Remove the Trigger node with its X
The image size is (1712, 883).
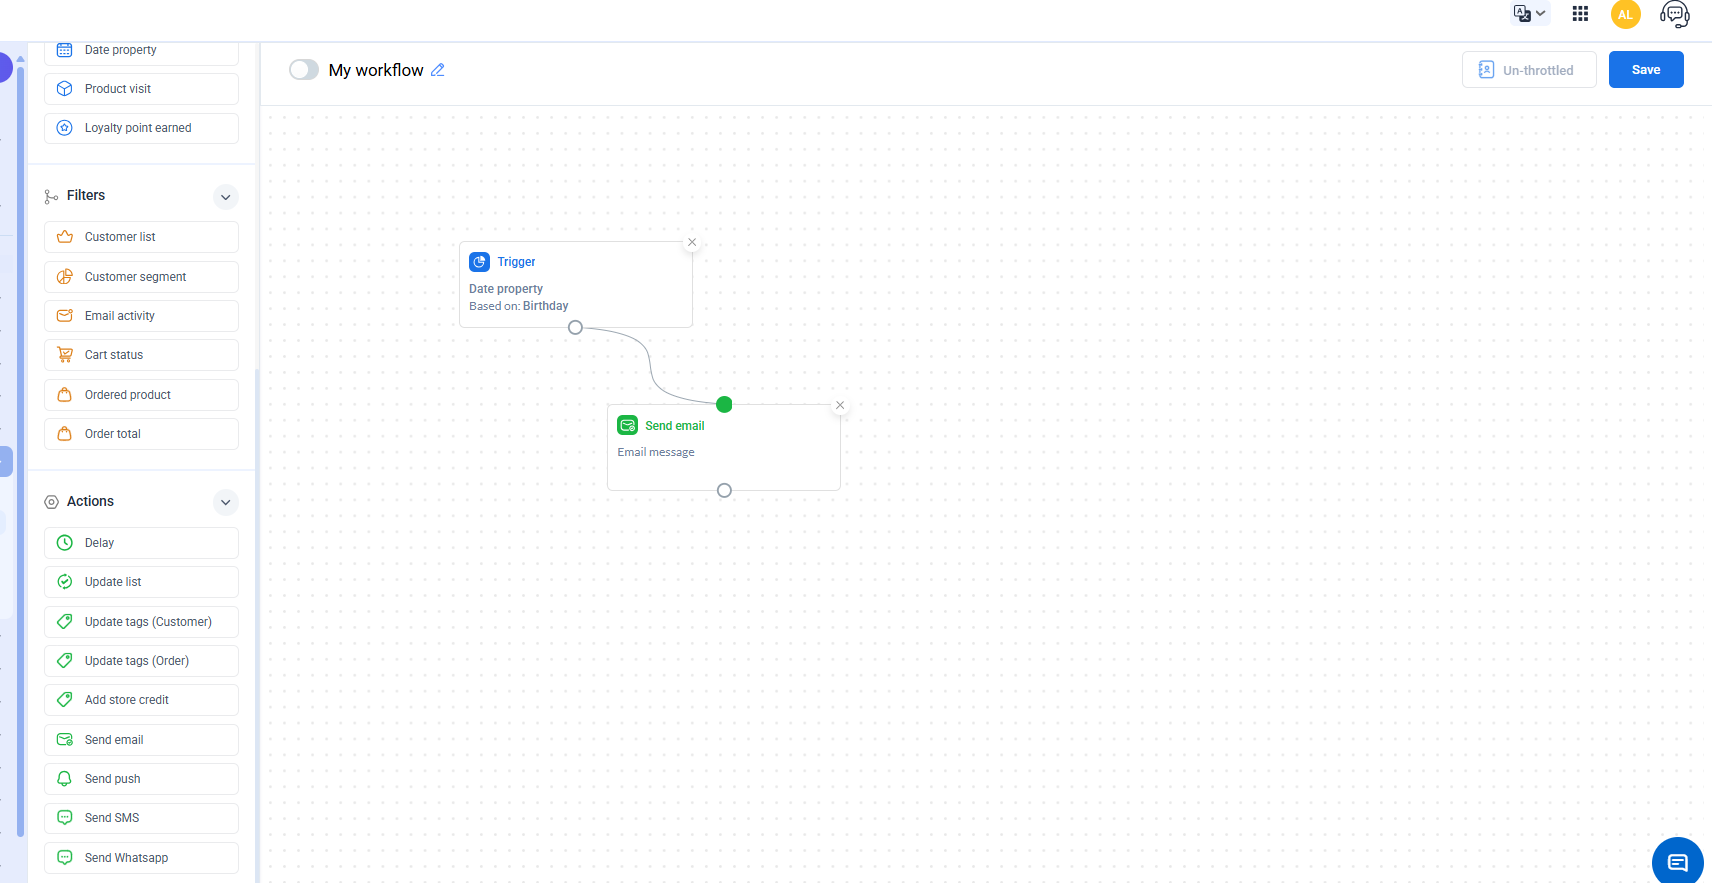click(x=692, y=242)
